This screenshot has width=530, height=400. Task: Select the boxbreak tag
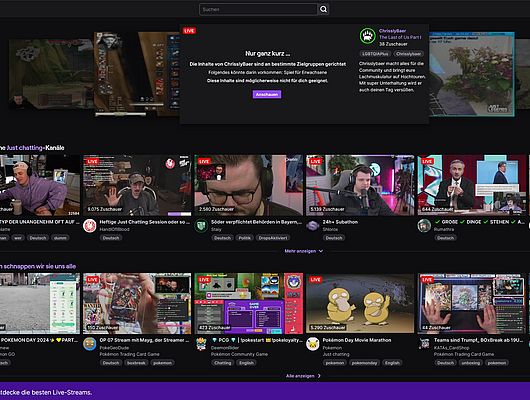click(x=136, y=363)
